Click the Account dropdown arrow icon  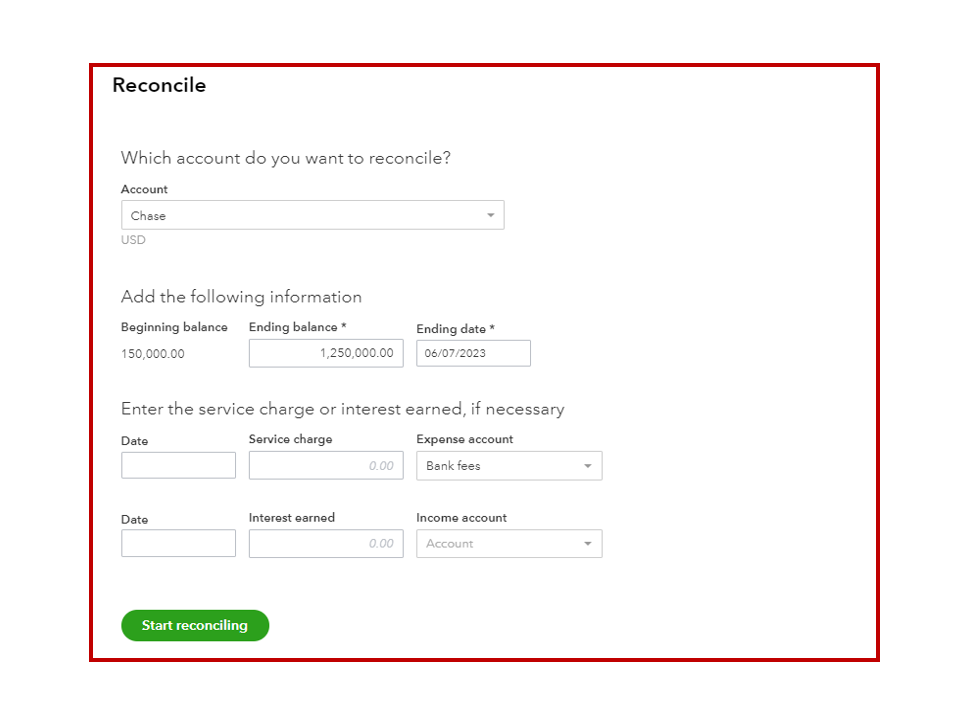(x=490, y=216)
